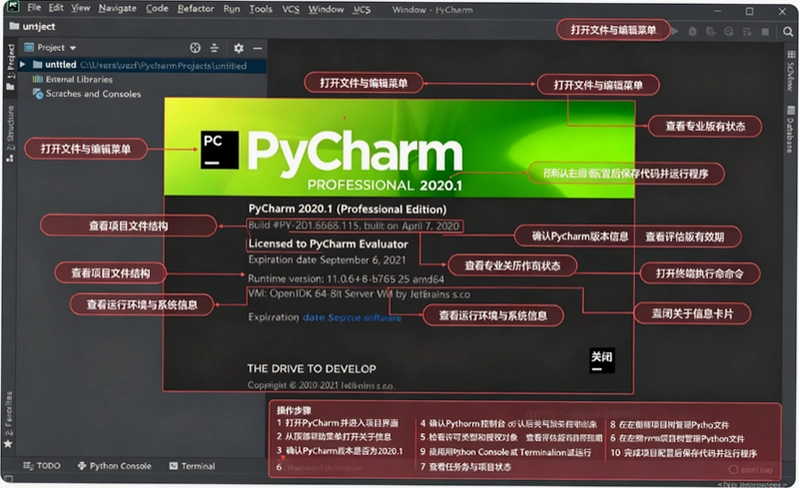Click the TODO list icon in bottom bar
Image resolution: width=799 pixels, height=488 pixels.
28,466
